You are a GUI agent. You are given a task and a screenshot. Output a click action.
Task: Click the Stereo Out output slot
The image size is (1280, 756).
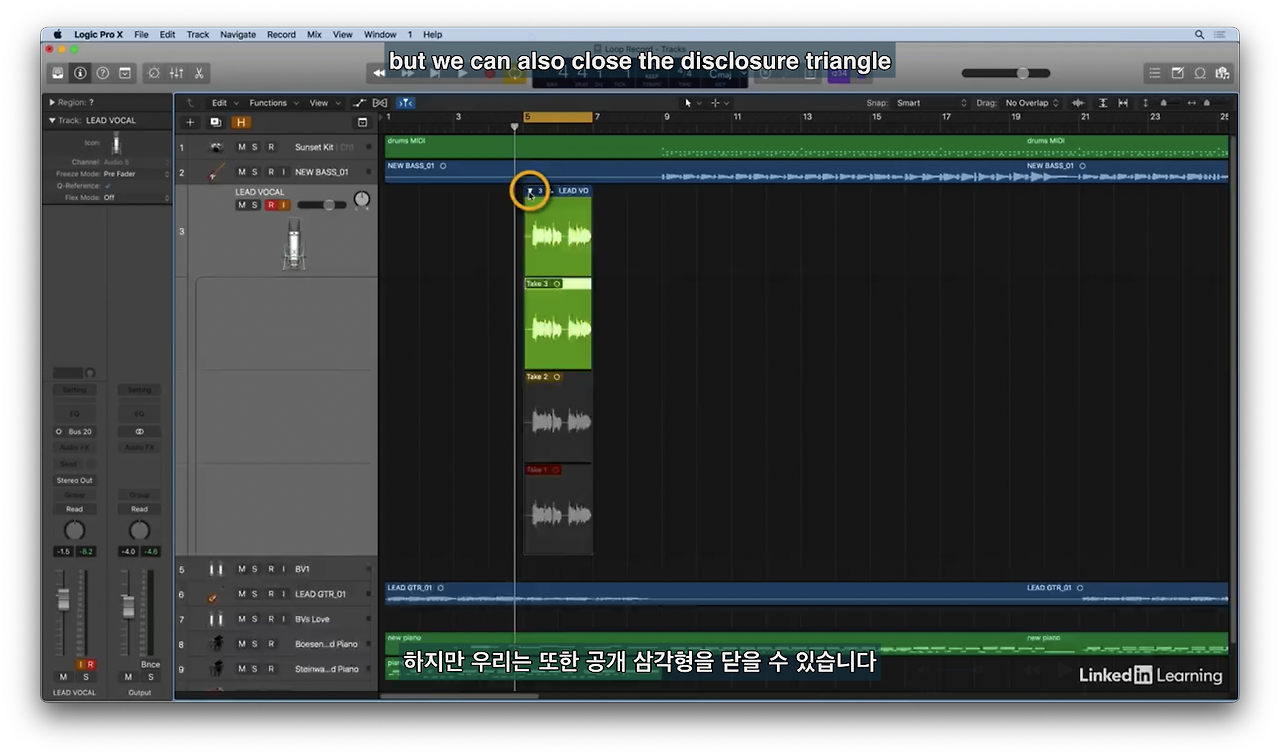point(75,480)
